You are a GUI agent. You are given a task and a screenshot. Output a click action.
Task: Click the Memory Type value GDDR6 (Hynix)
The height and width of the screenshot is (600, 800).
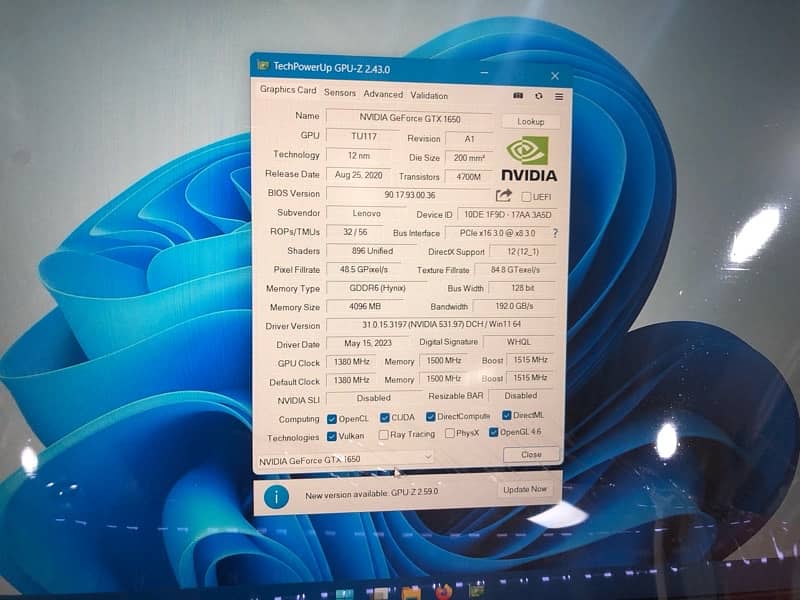pos(377,288)
